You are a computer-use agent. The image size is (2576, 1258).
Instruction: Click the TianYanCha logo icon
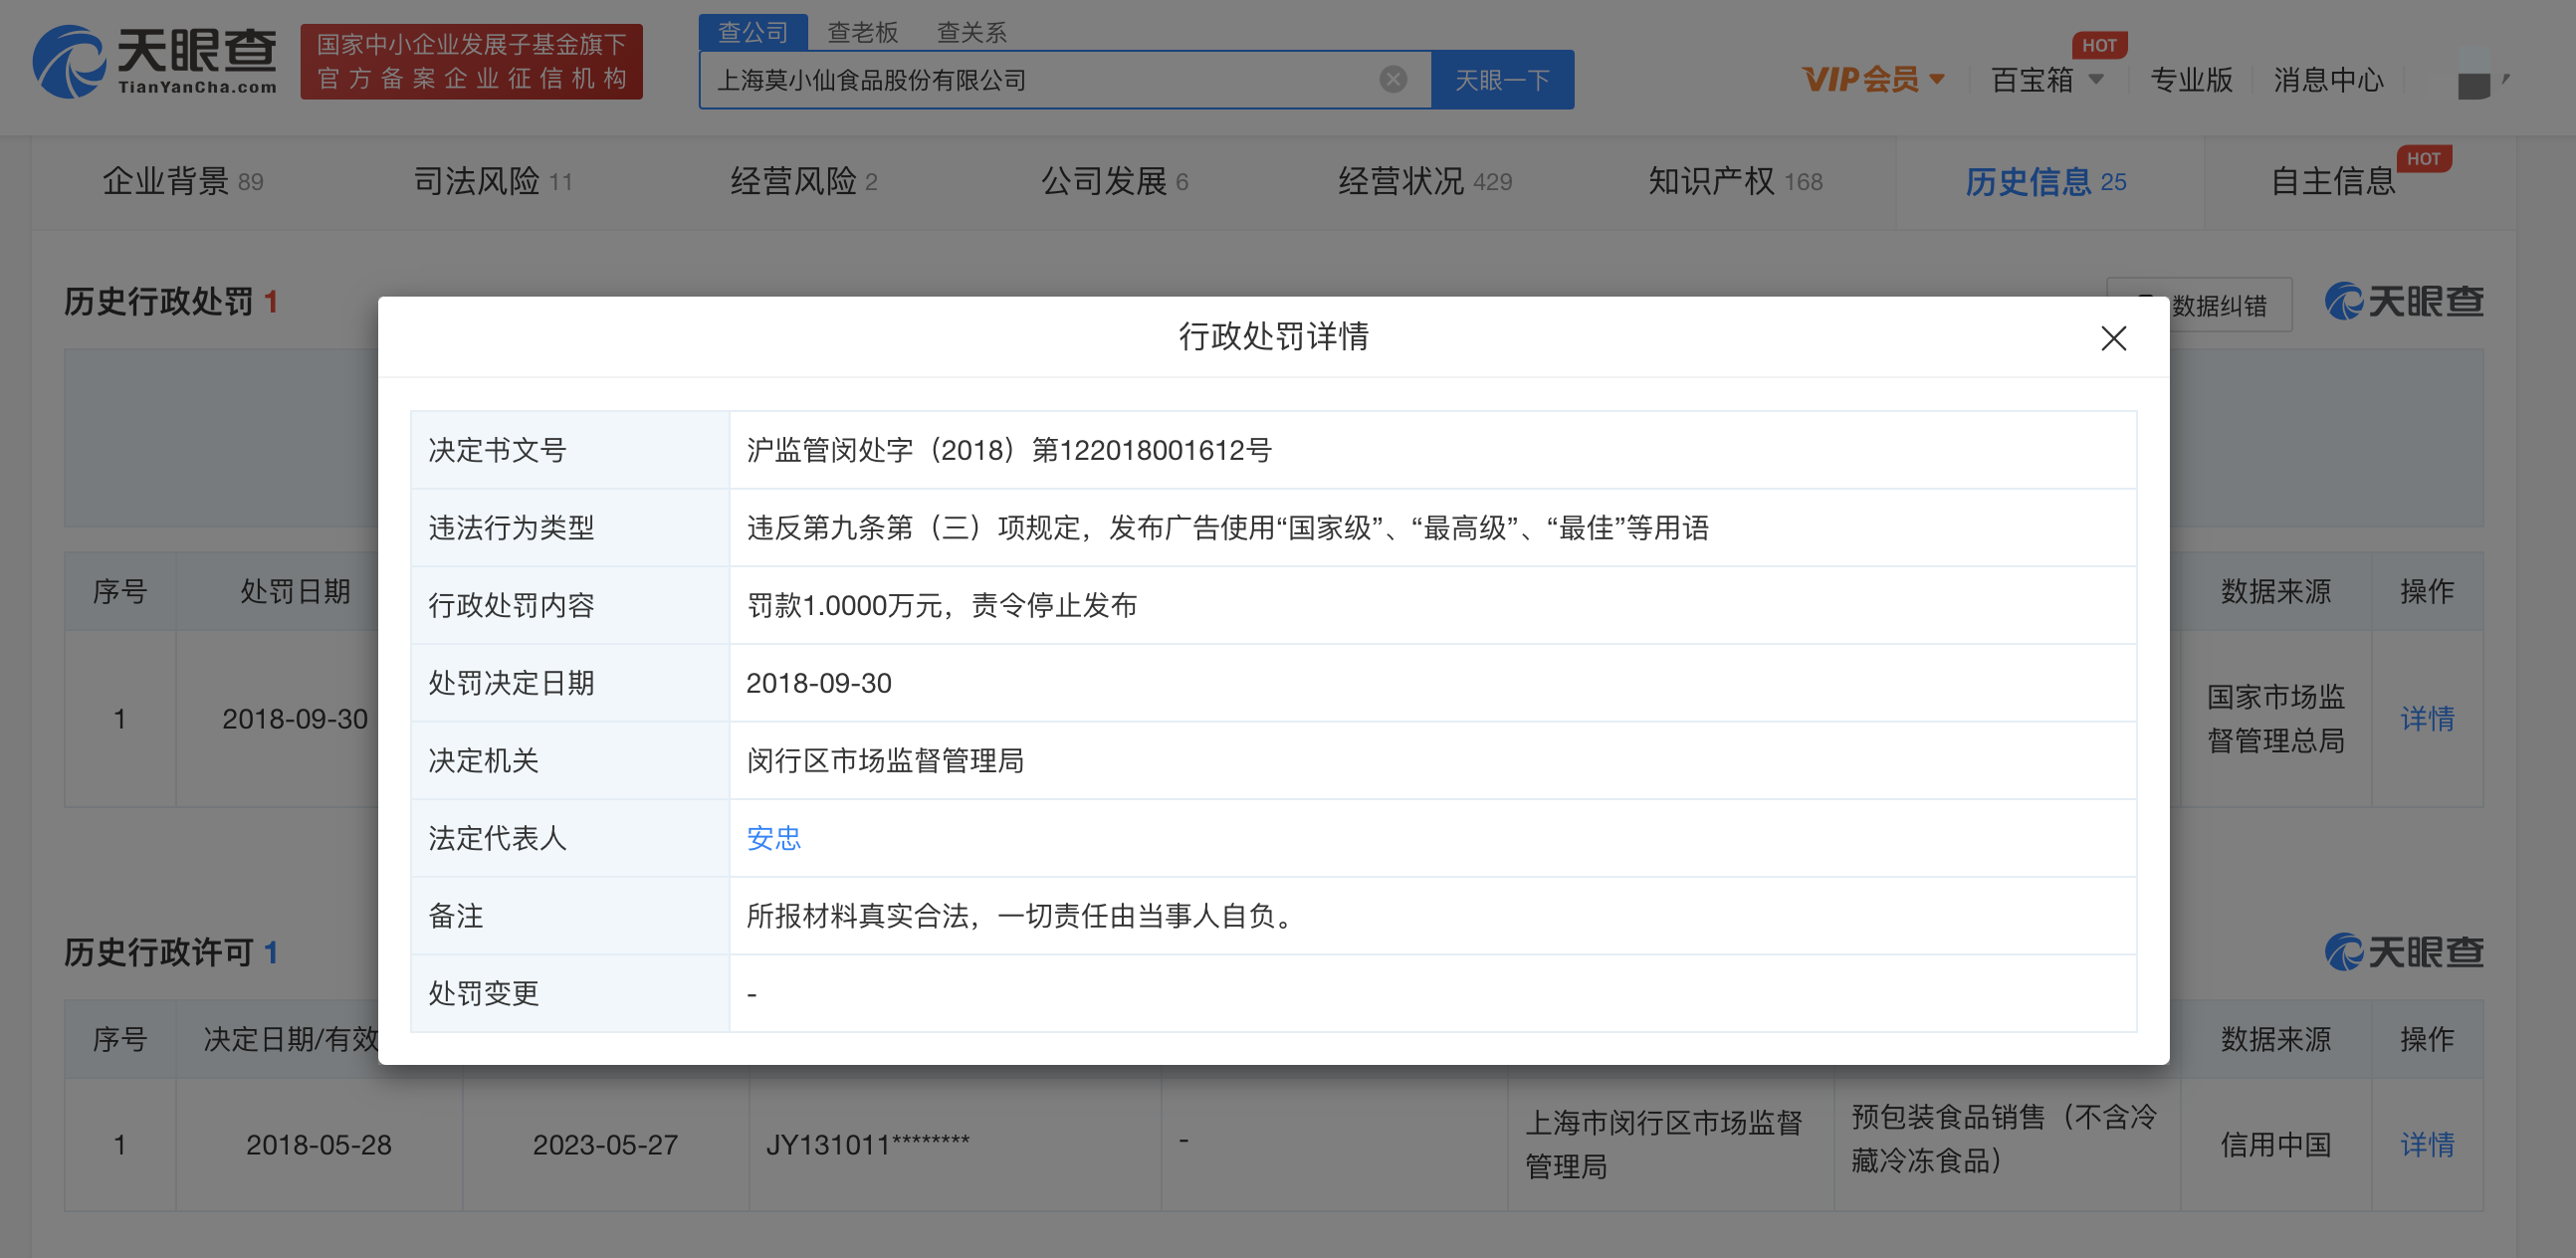68,62
